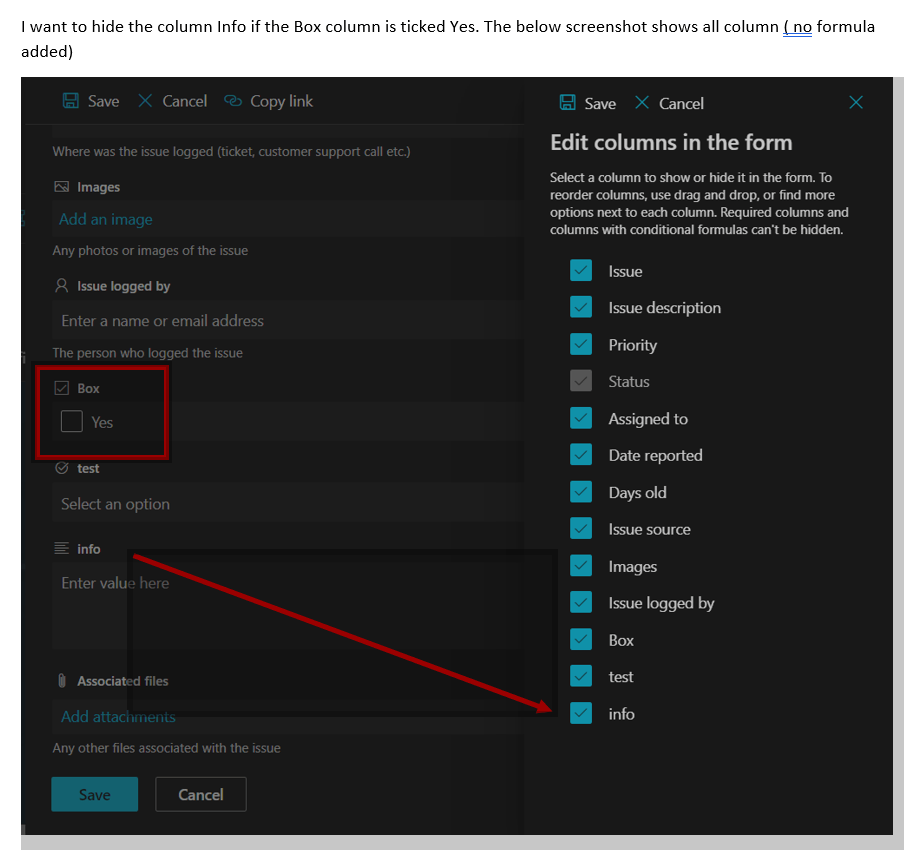This screenshot has height=865, width=916.
Task: Select the Assigned to column label
Action: (x=648, y=419)
